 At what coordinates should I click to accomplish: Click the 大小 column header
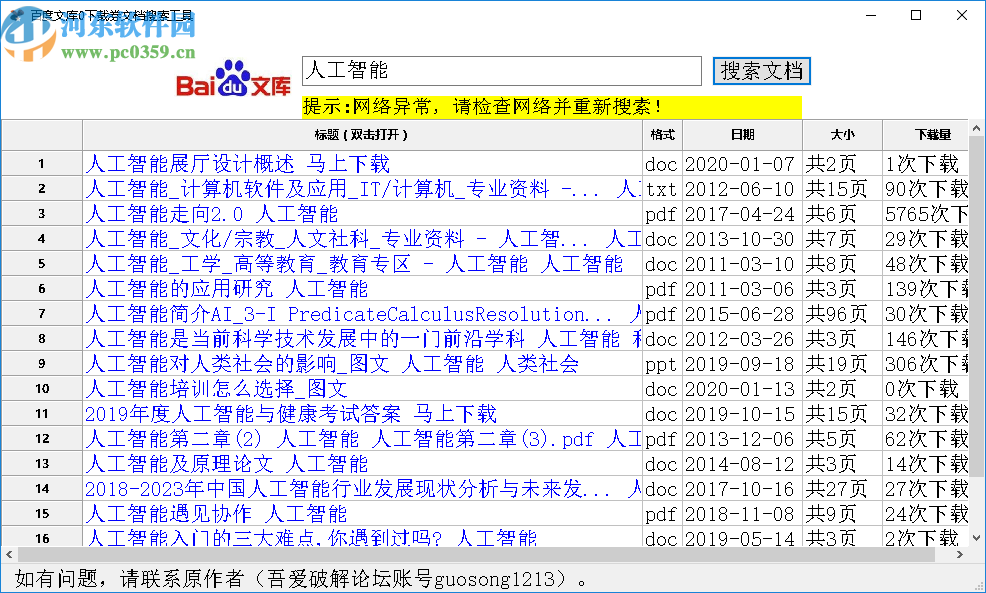coord(842,135)
